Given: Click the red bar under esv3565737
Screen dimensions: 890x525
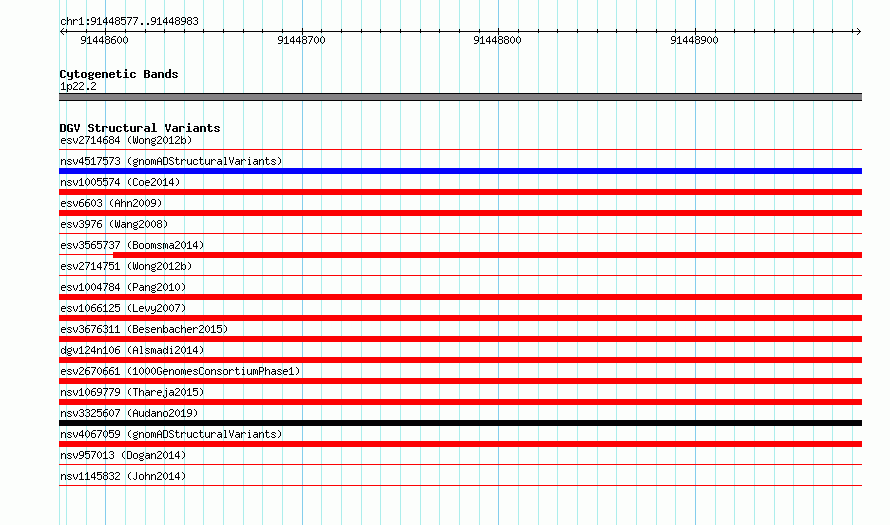Looking at the screenshot, I should (x=488, y=255).
